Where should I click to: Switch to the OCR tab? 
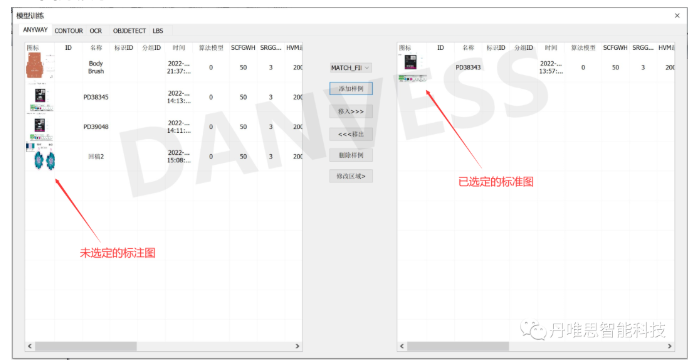(x=96, y=31)
